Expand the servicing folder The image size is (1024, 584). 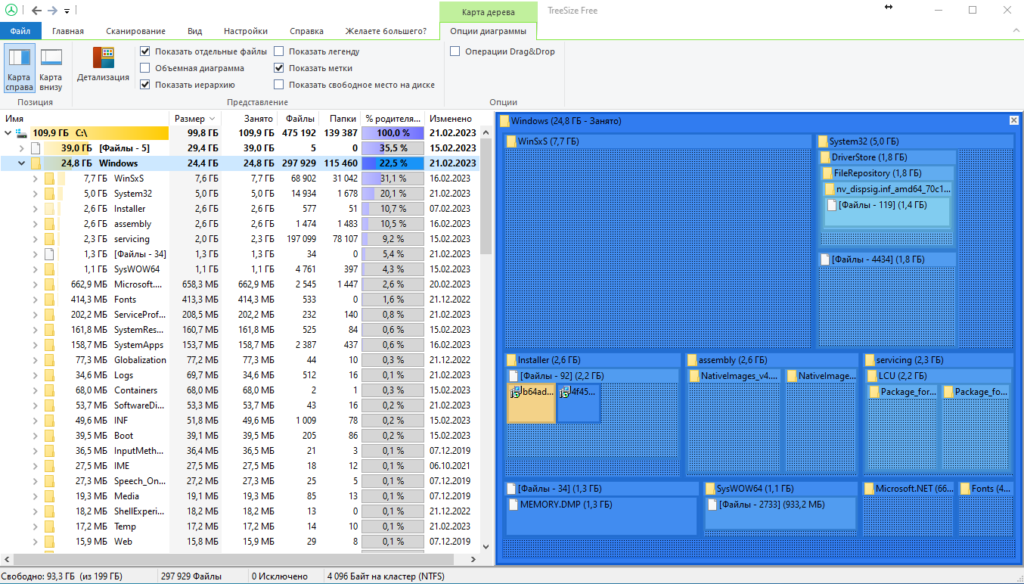coord(35,239)
